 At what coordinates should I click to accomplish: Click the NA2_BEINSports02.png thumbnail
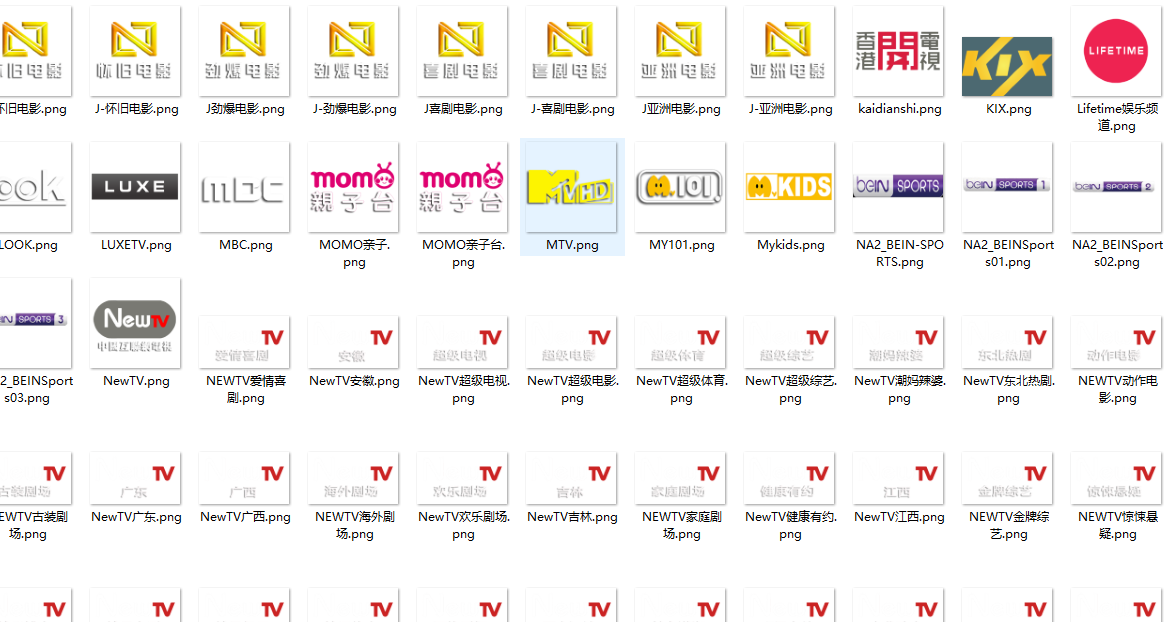pos(1116,187)
